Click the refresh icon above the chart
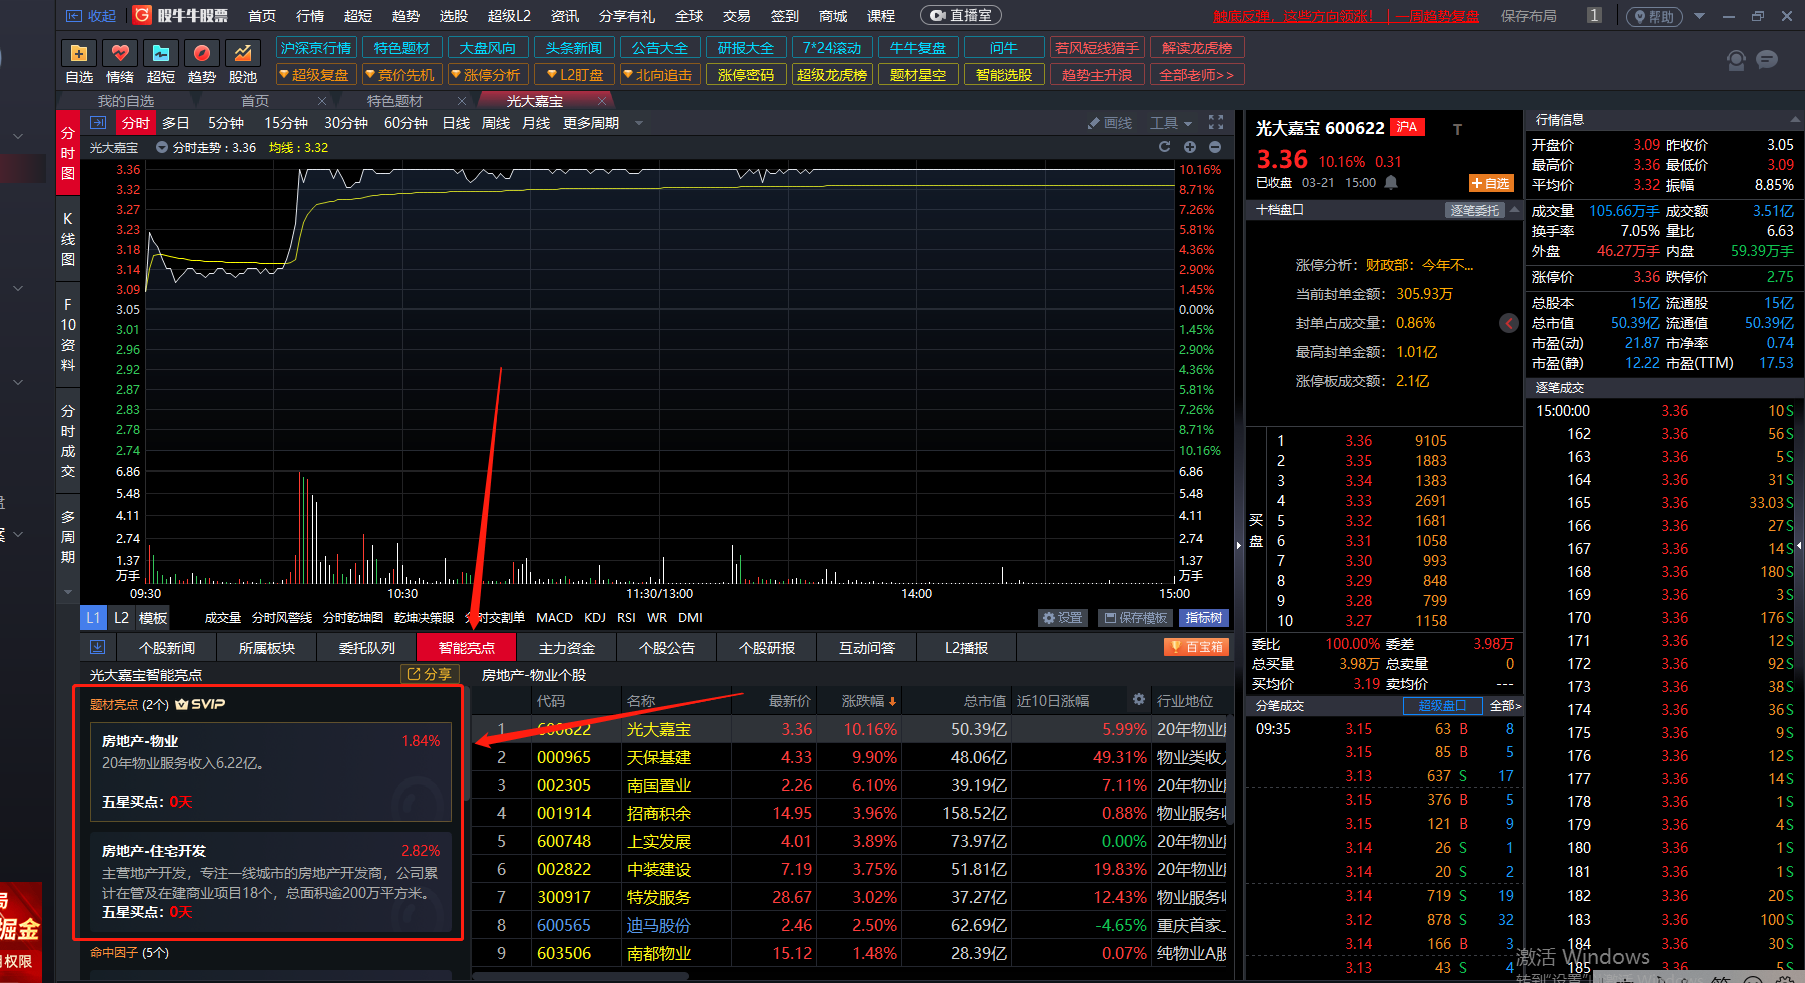Image resolution: width=1805 pixels, height=983 pixels. (1164, 147)
